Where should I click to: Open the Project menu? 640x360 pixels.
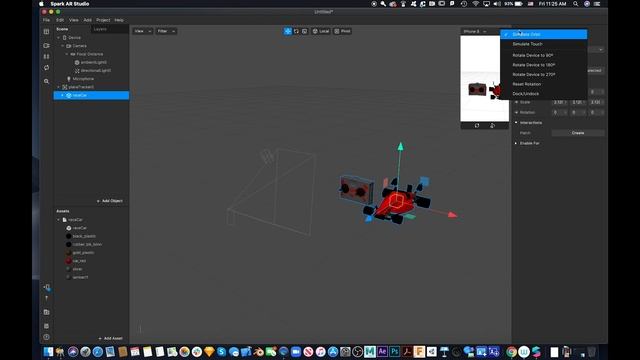tap(103, 20)
